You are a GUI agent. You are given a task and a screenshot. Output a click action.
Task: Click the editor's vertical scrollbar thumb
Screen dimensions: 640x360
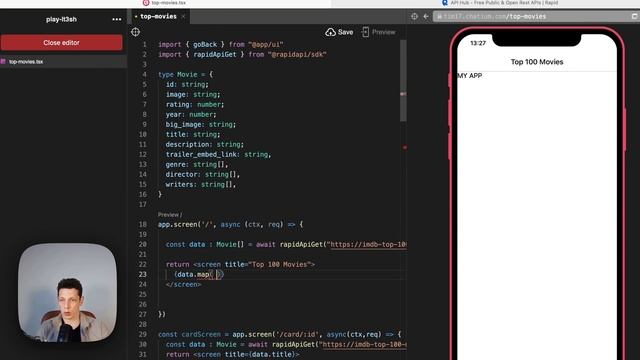[403, 81]
